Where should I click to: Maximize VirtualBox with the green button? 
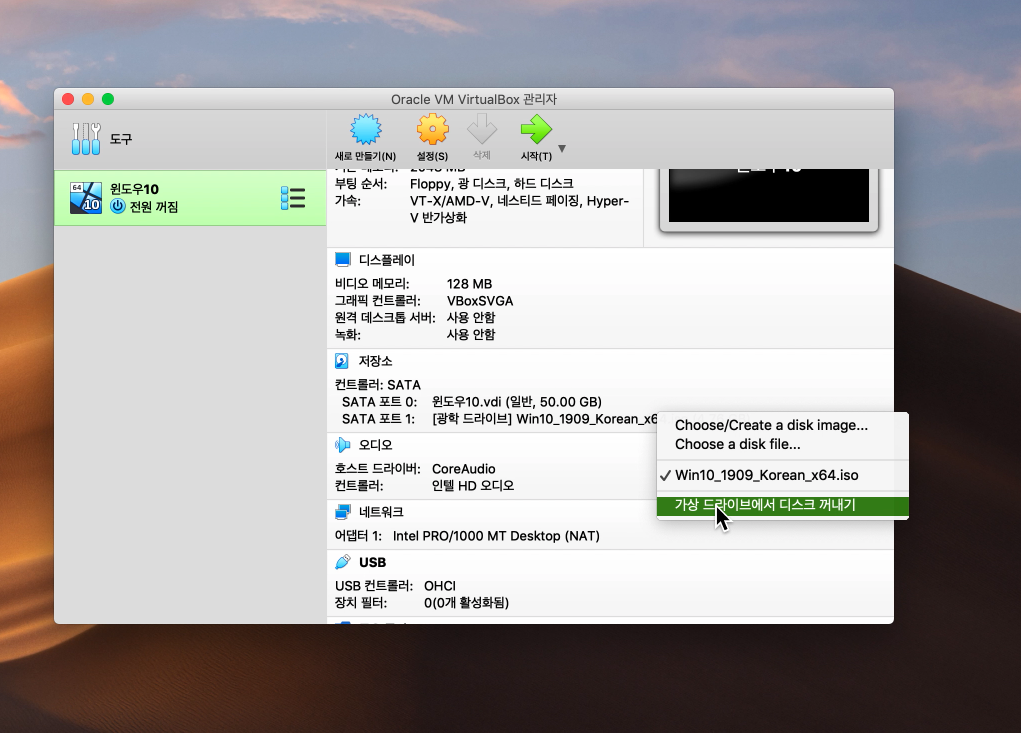(108, 99)
